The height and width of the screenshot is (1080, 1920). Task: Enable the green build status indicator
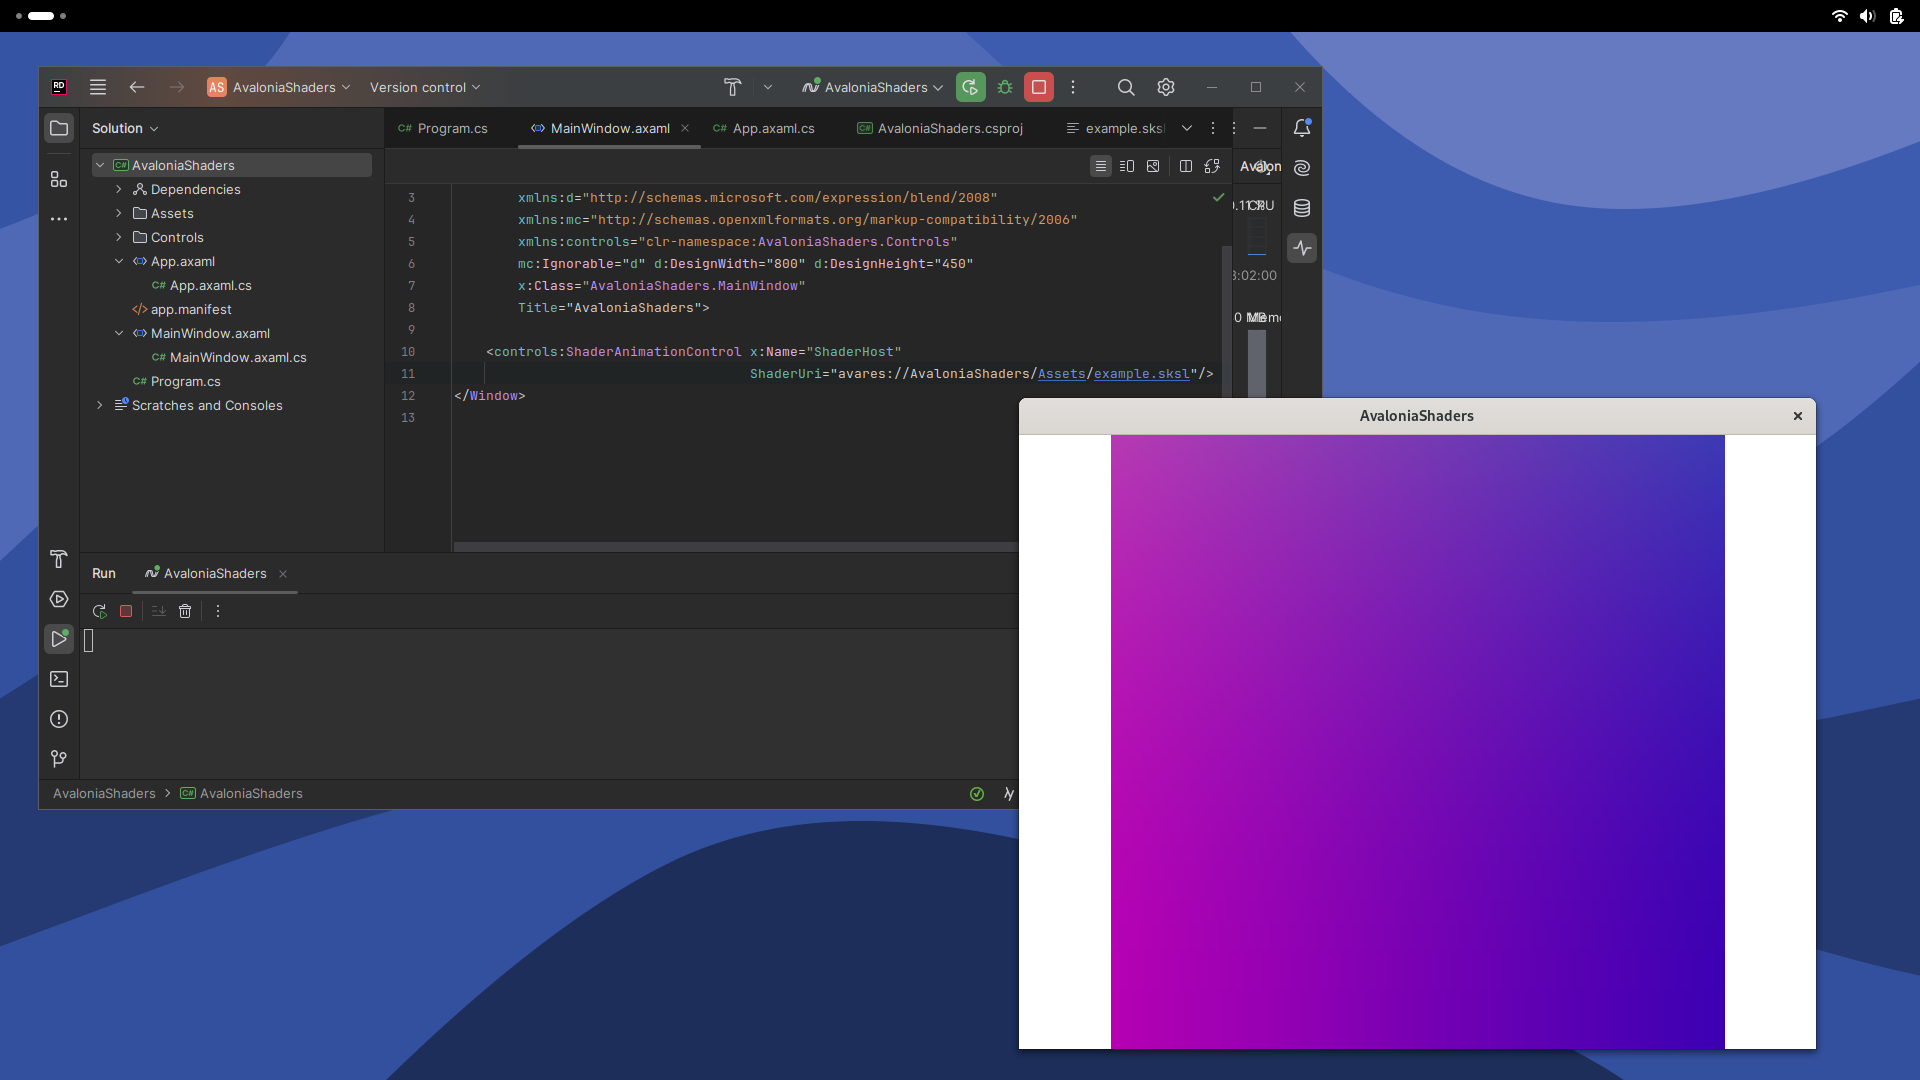pos(977,793)
